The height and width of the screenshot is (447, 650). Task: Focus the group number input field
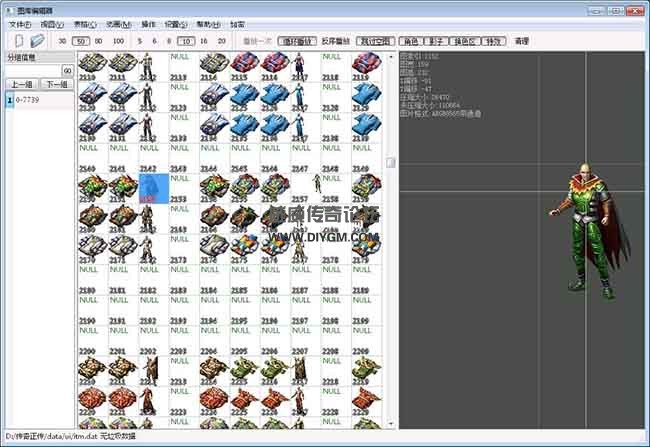pyautogui.click(x=33, y=71)
